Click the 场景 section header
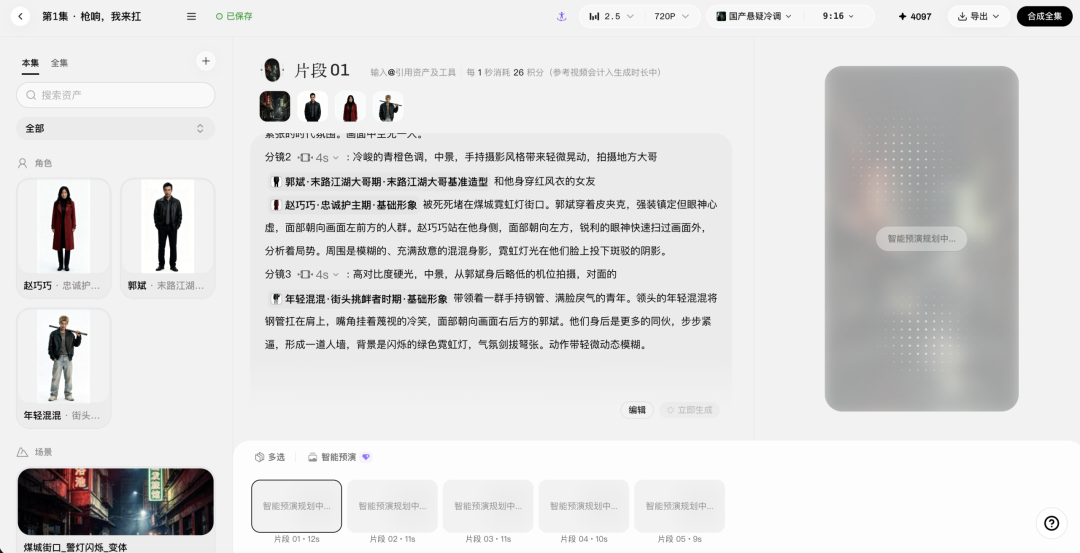This screenshot has height=553, width=1080. tap(34, 452)
